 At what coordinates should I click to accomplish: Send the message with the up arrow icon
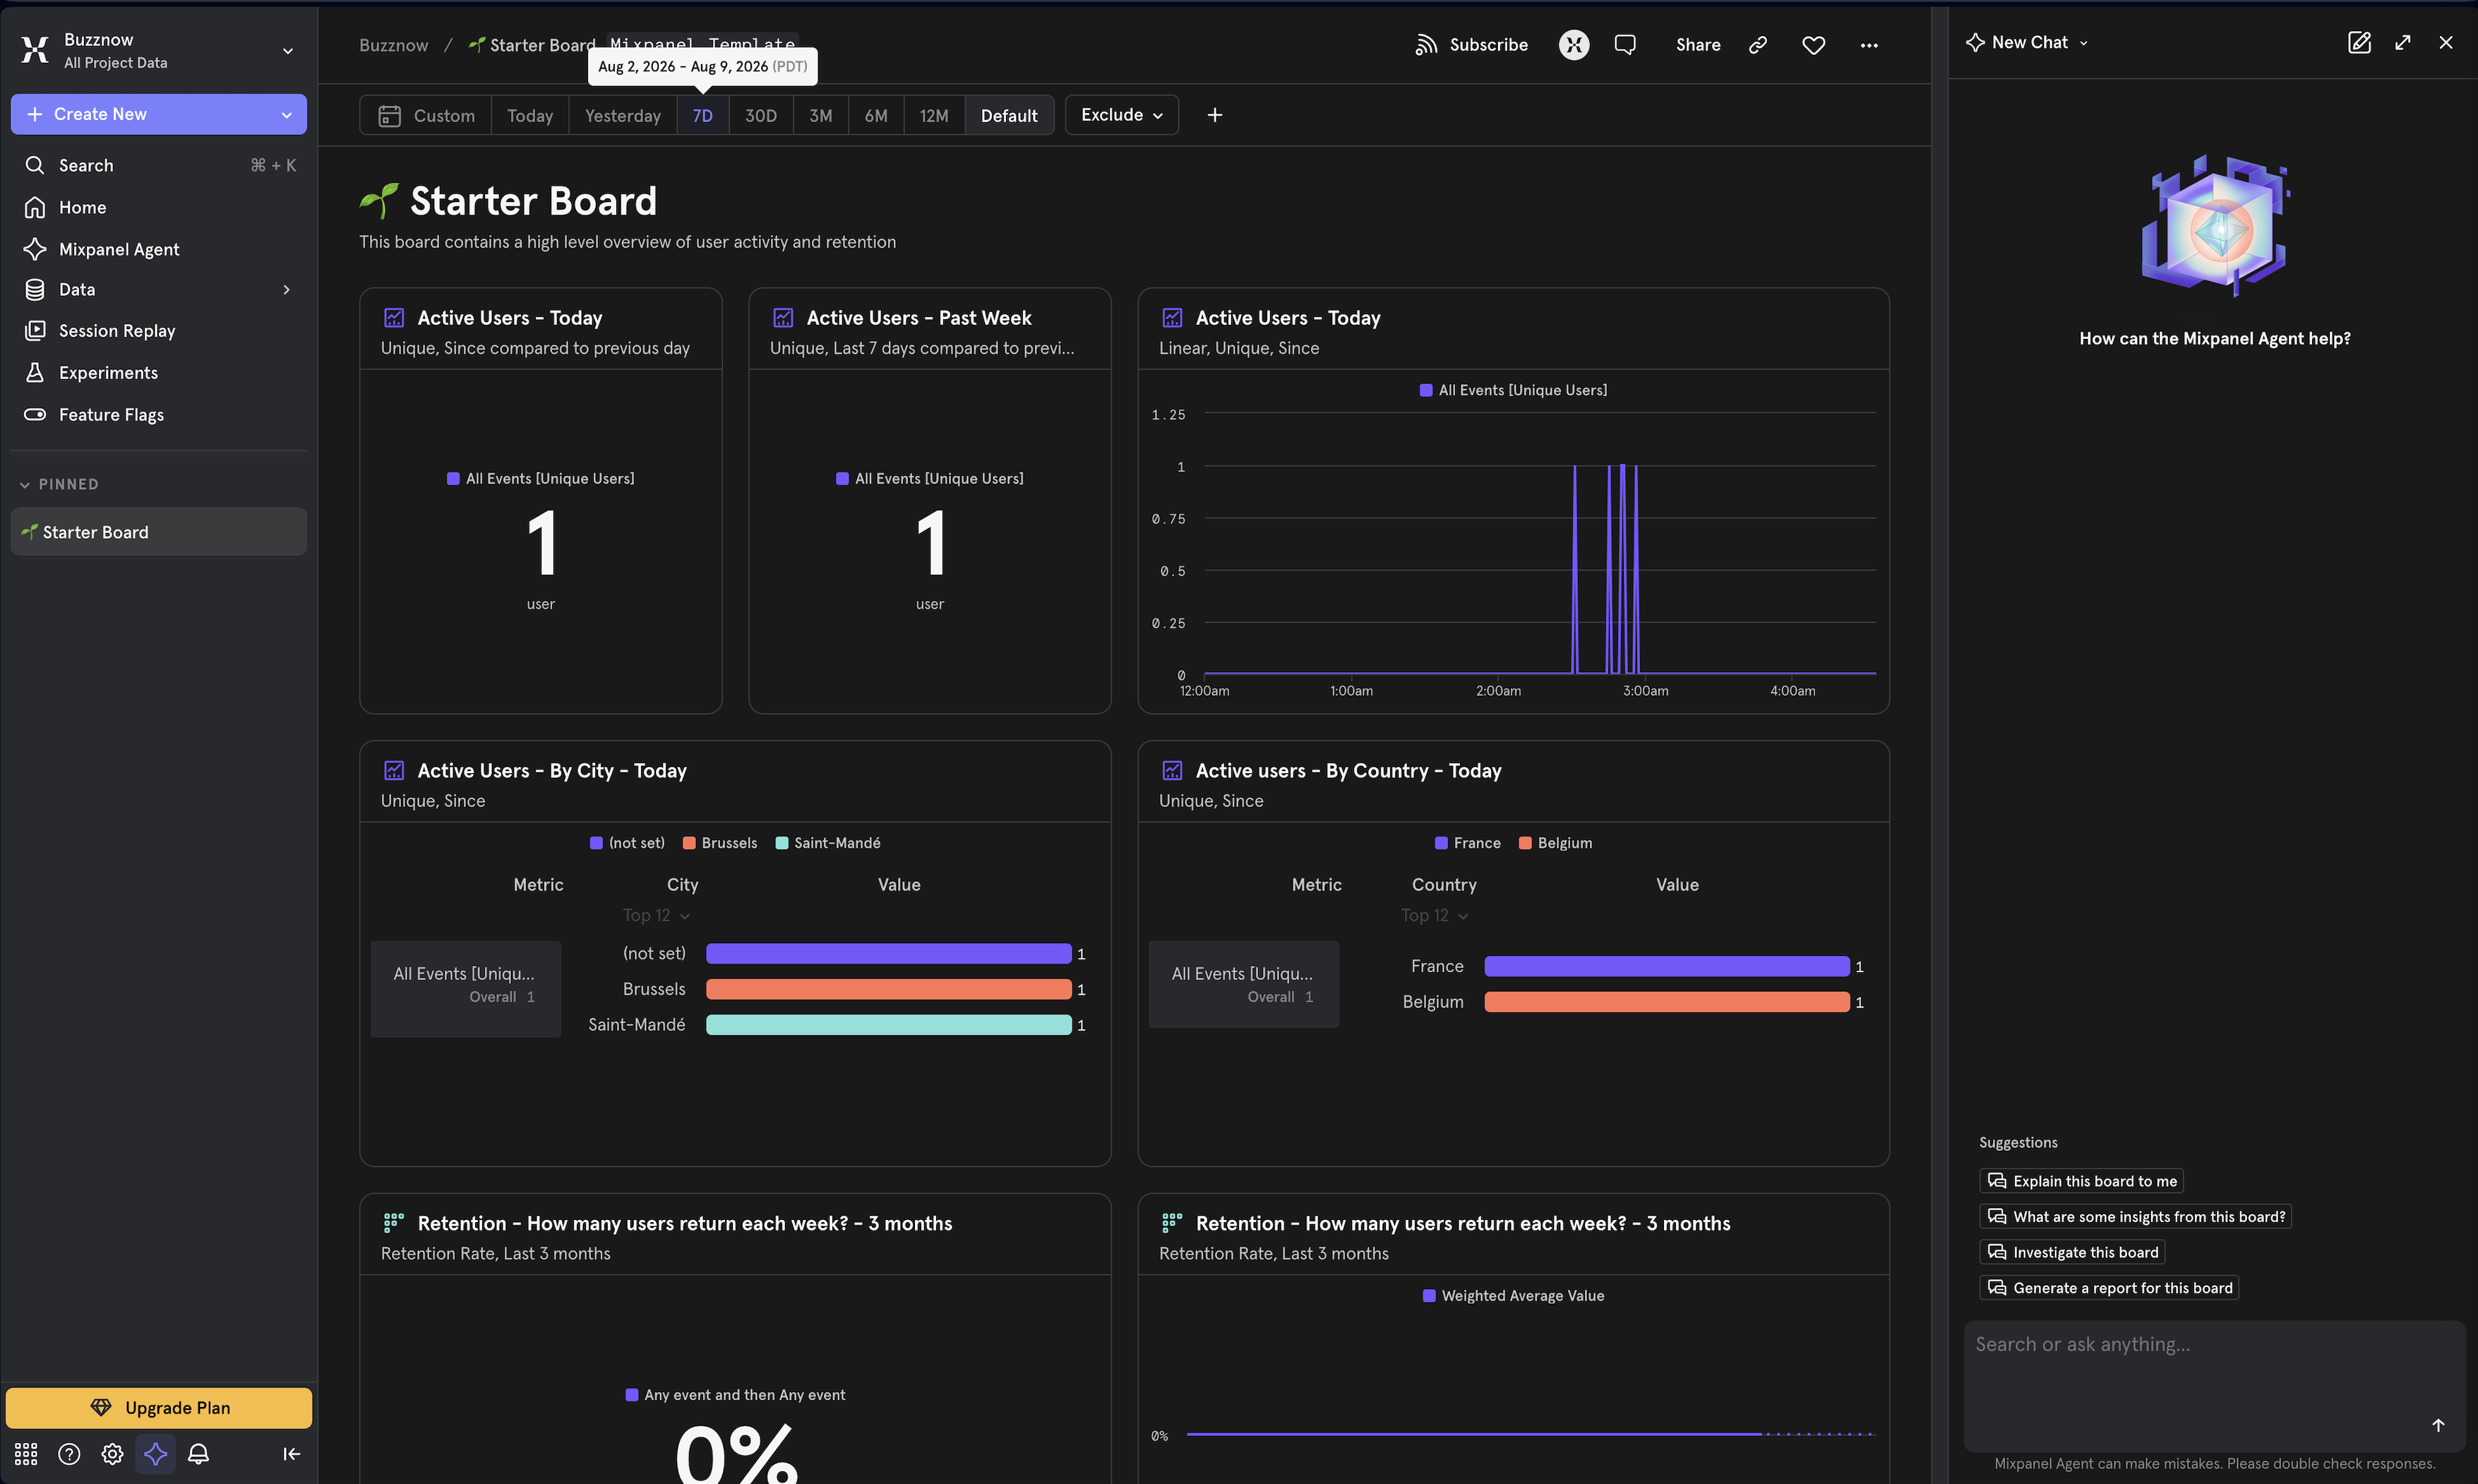coord(2438,1425)
